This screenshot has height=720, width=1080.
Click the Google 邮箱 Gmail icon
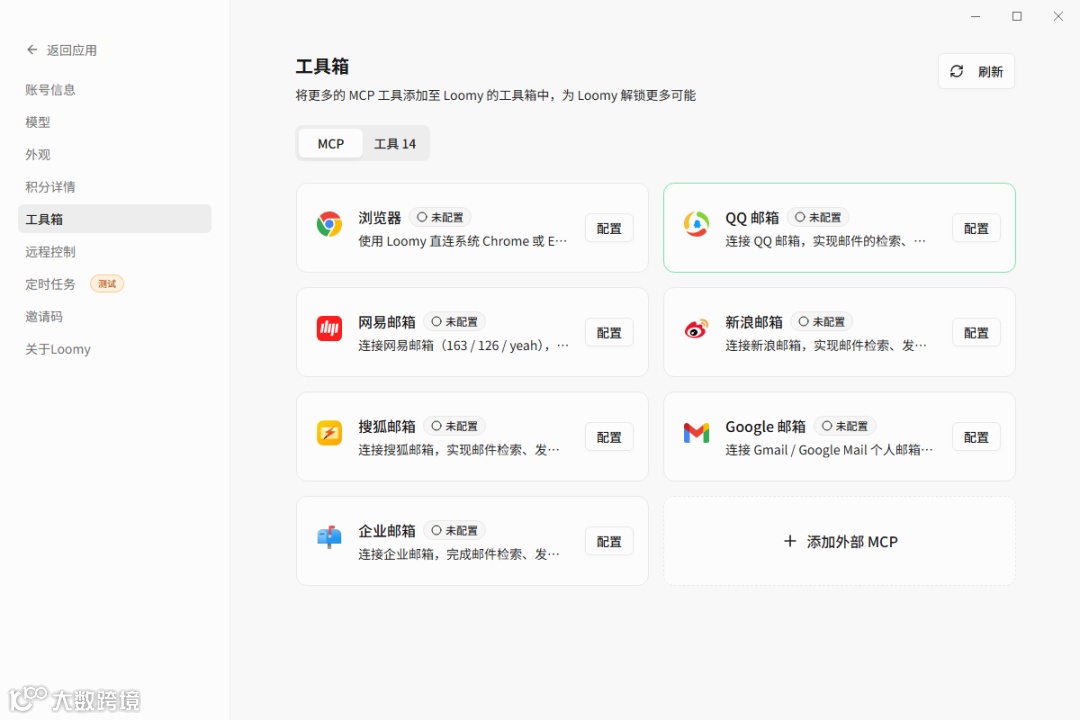(x=696, y=433)
